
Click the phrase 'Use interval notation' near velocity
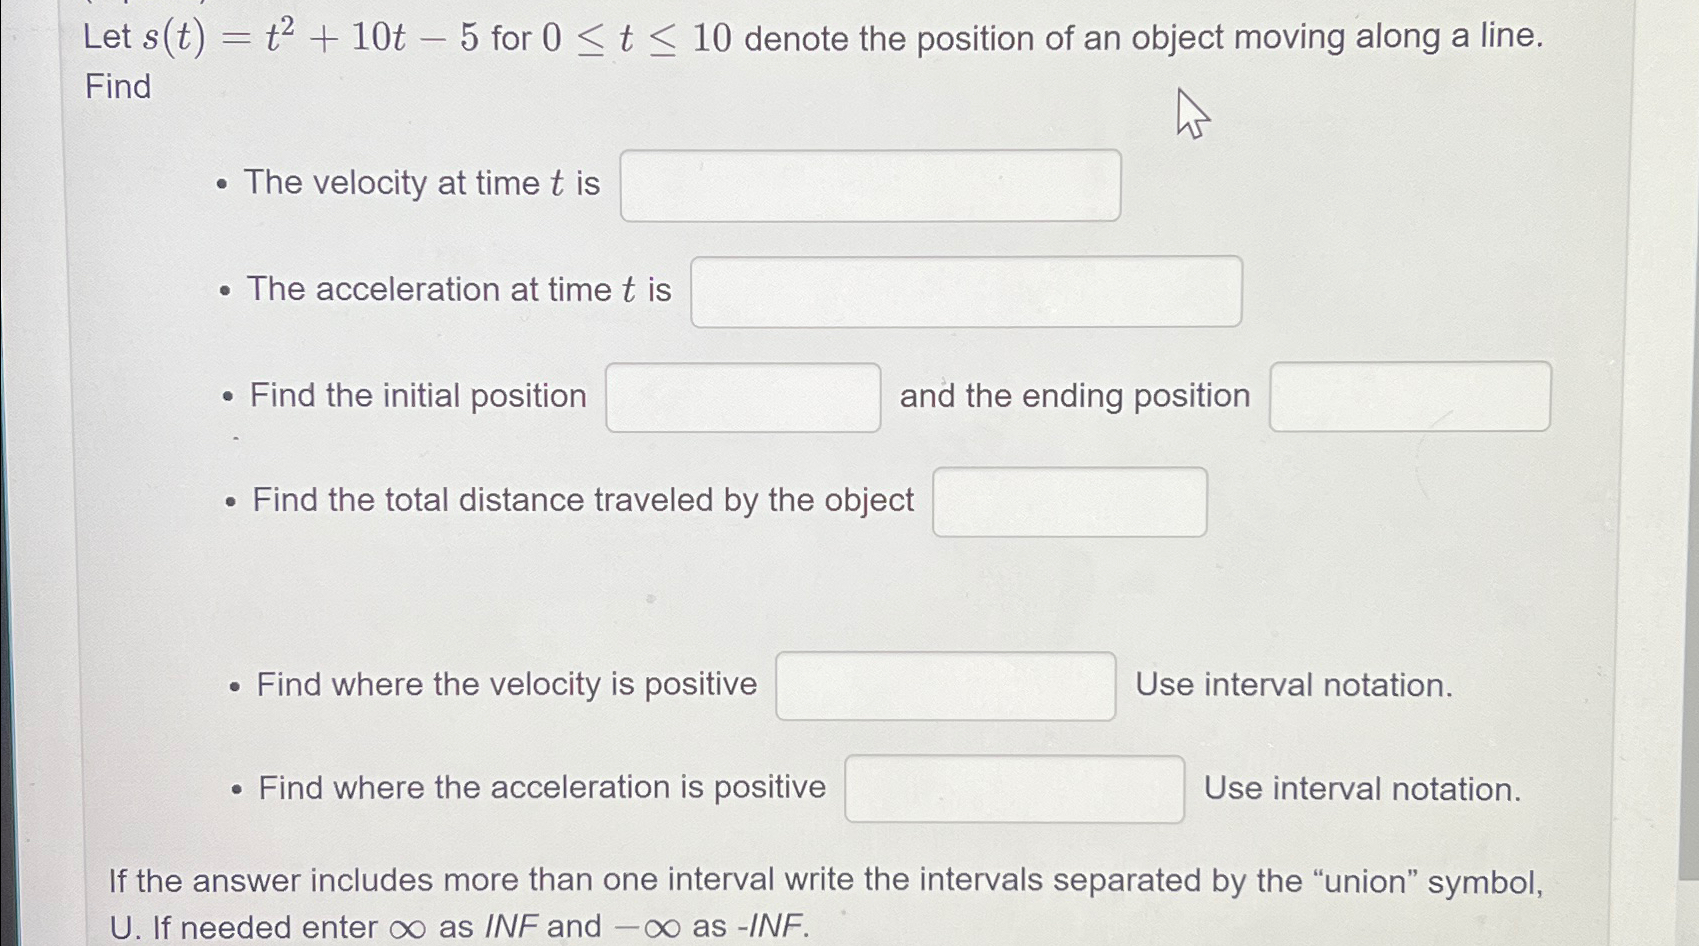click(x=1293, y=686)
